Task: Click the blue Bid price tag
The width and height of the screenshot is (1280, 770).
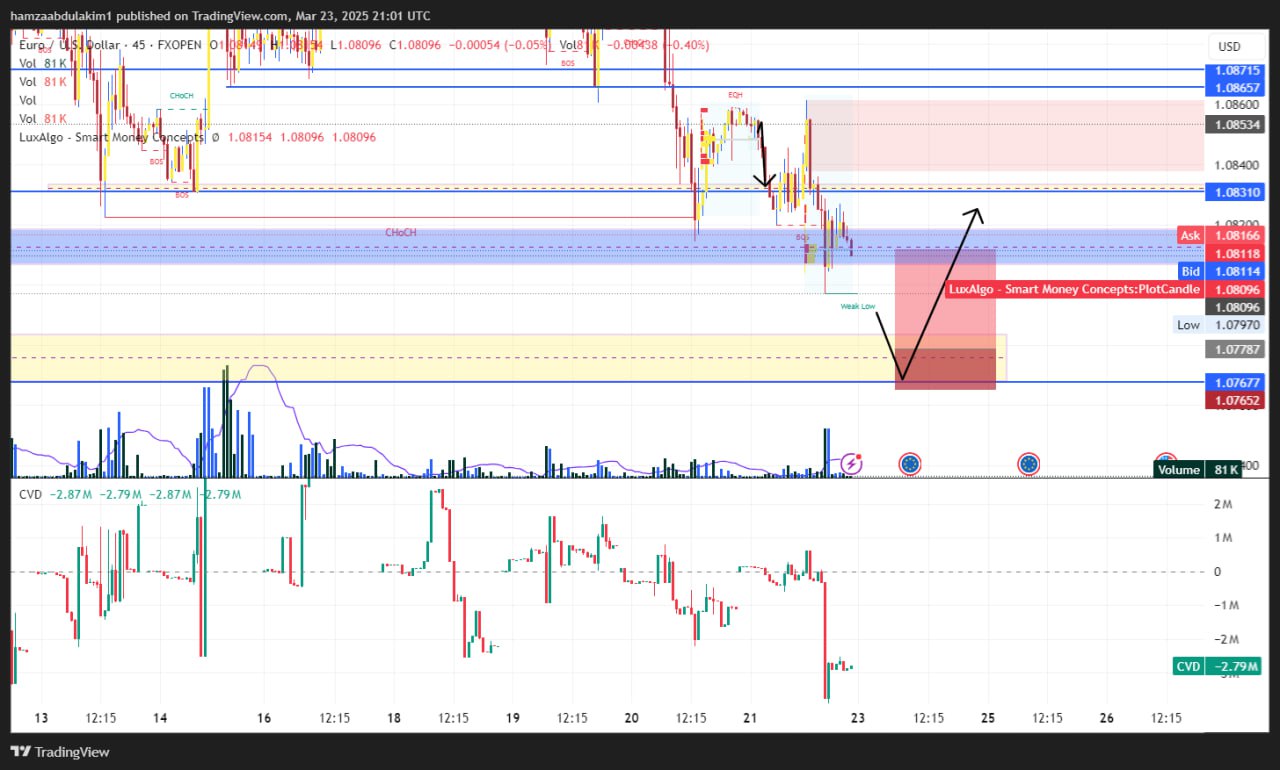Action: pos(1190,271)
